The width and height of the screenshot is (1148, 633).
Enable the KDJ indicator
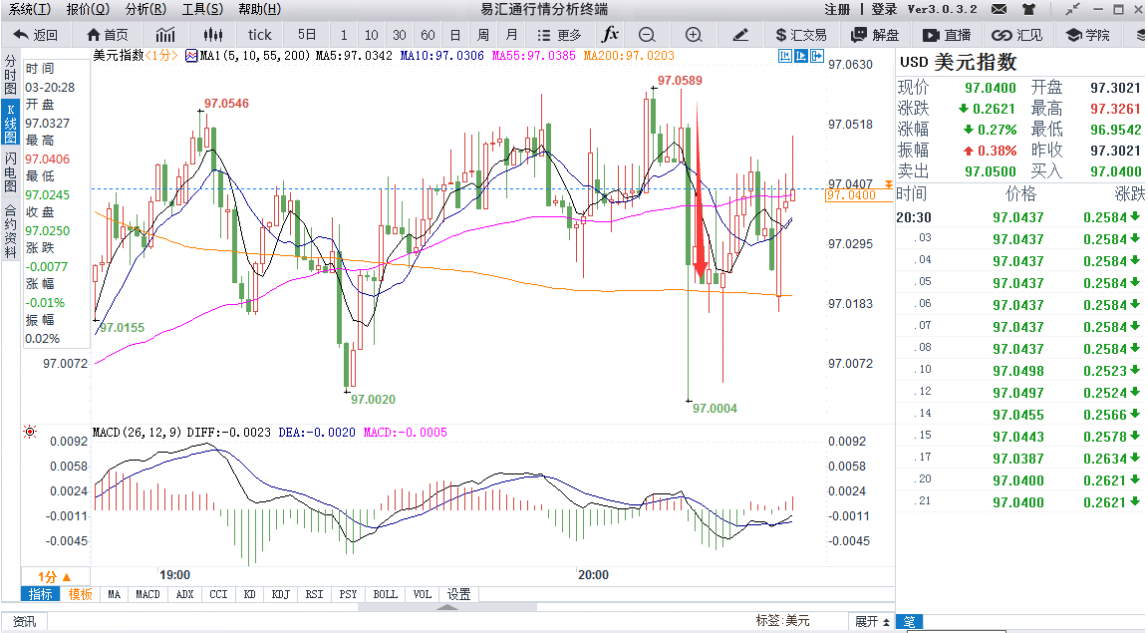[282, 594]
